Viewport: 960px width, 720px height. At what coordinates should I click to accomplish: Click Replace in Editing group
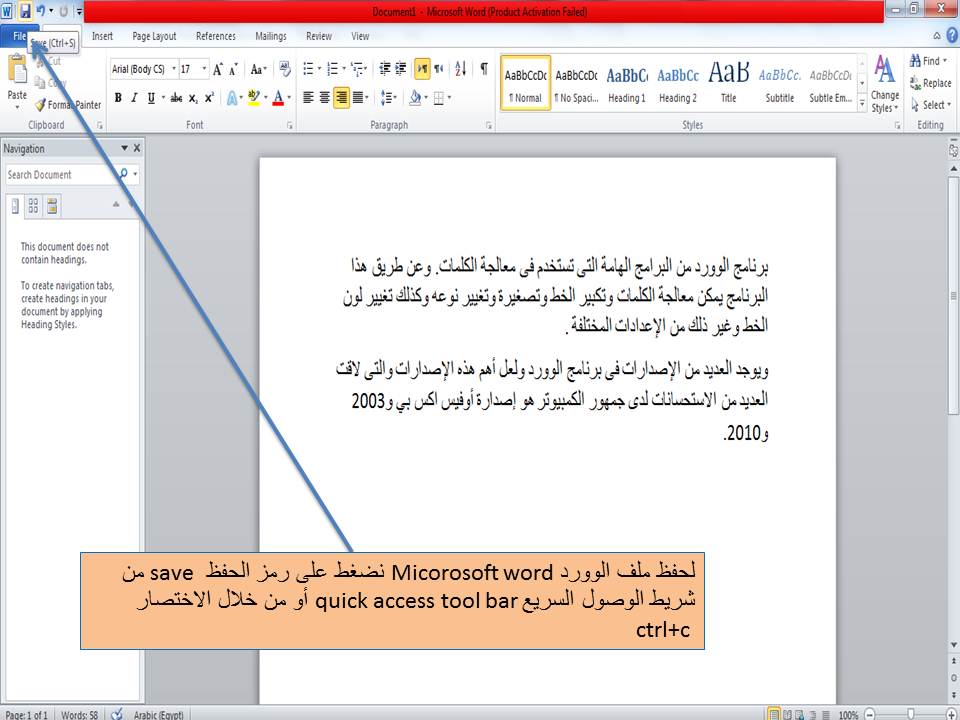[x=931, y=83]
